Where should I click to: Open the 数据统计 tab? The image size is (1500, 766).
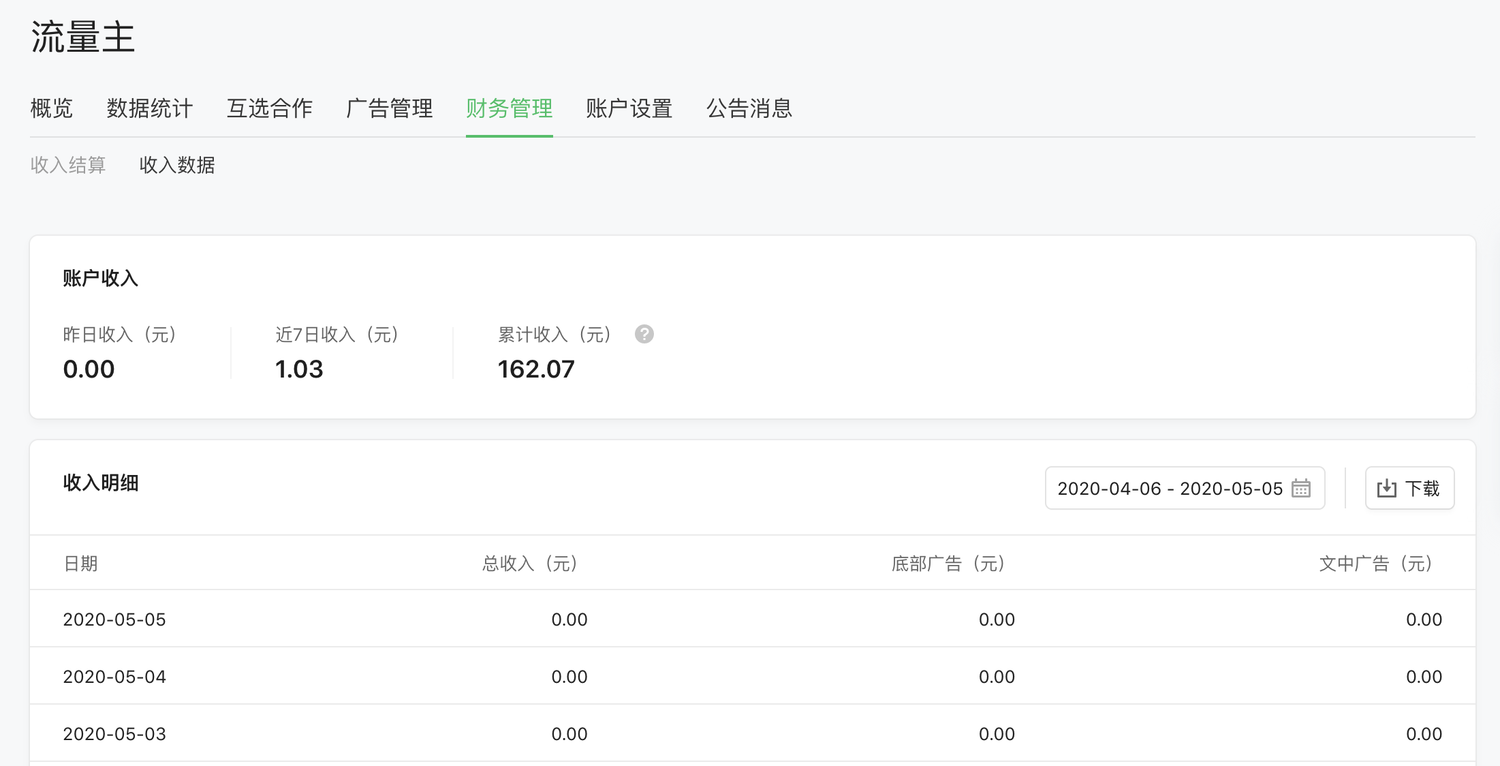pos(149,108)
